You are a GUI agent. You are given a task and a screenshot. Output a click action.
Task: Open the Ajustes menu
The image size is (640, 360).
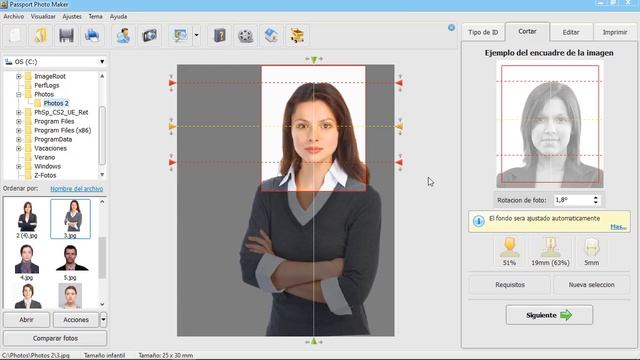point(72,16)
